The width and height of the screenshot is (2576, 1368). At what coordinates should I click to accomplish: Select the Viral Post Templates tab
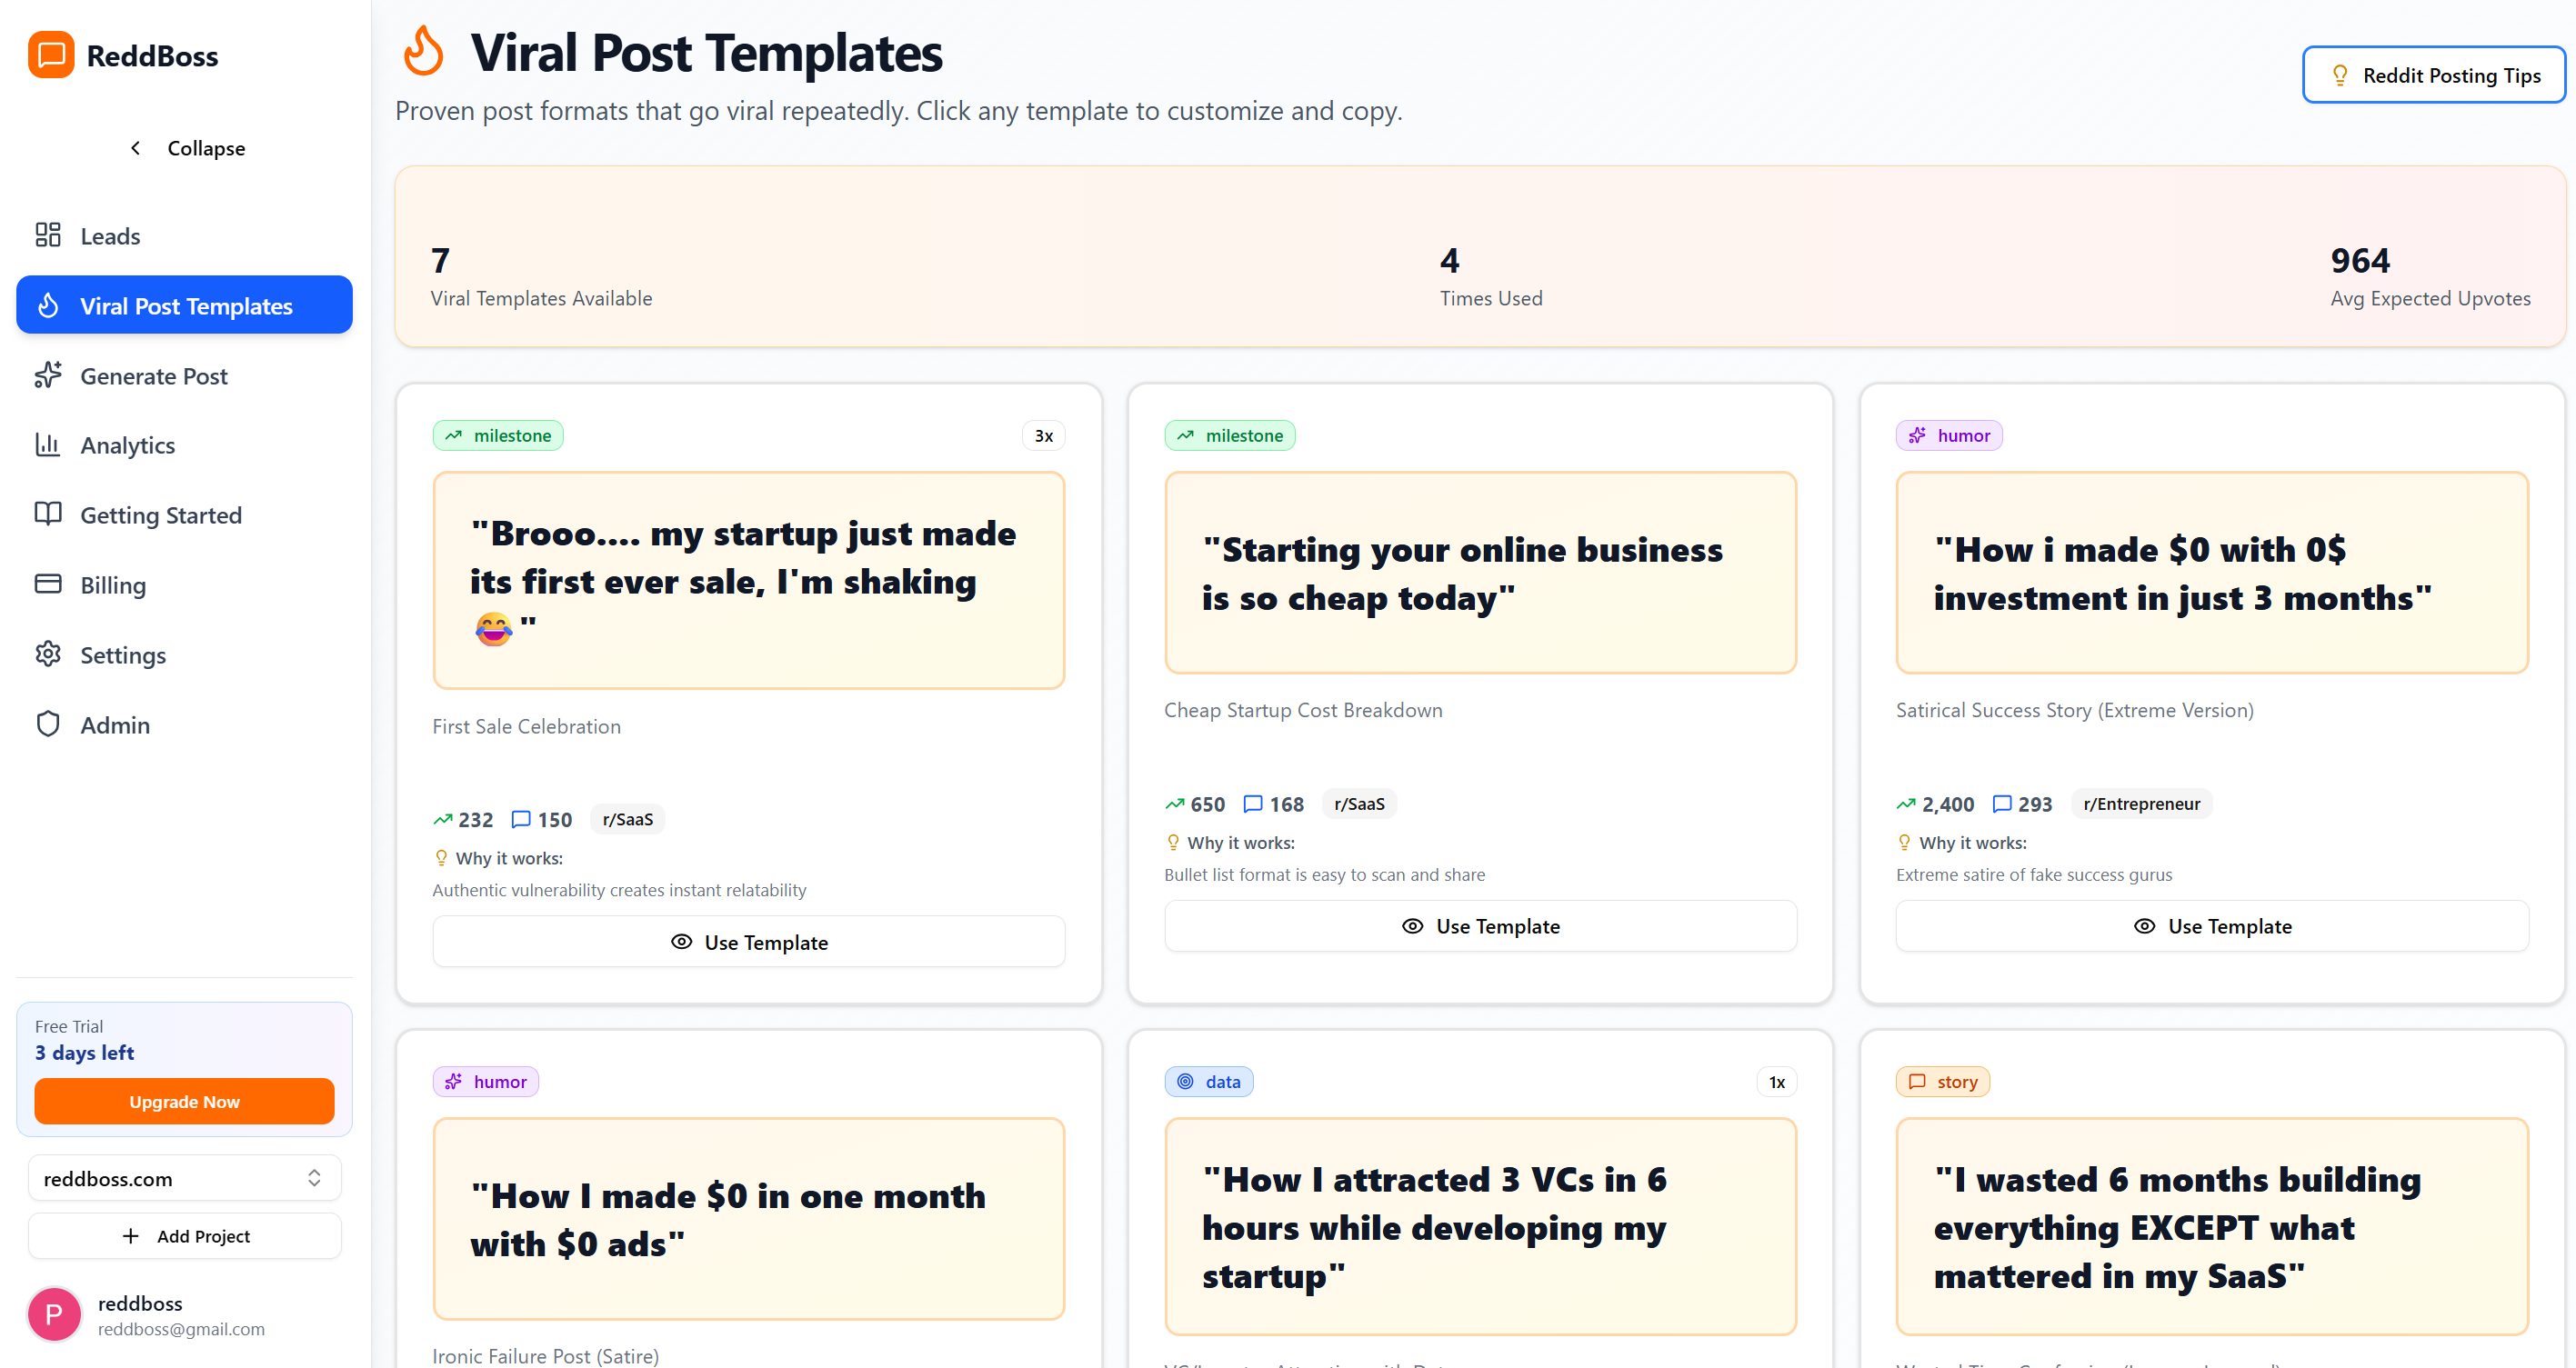point(184,305)
